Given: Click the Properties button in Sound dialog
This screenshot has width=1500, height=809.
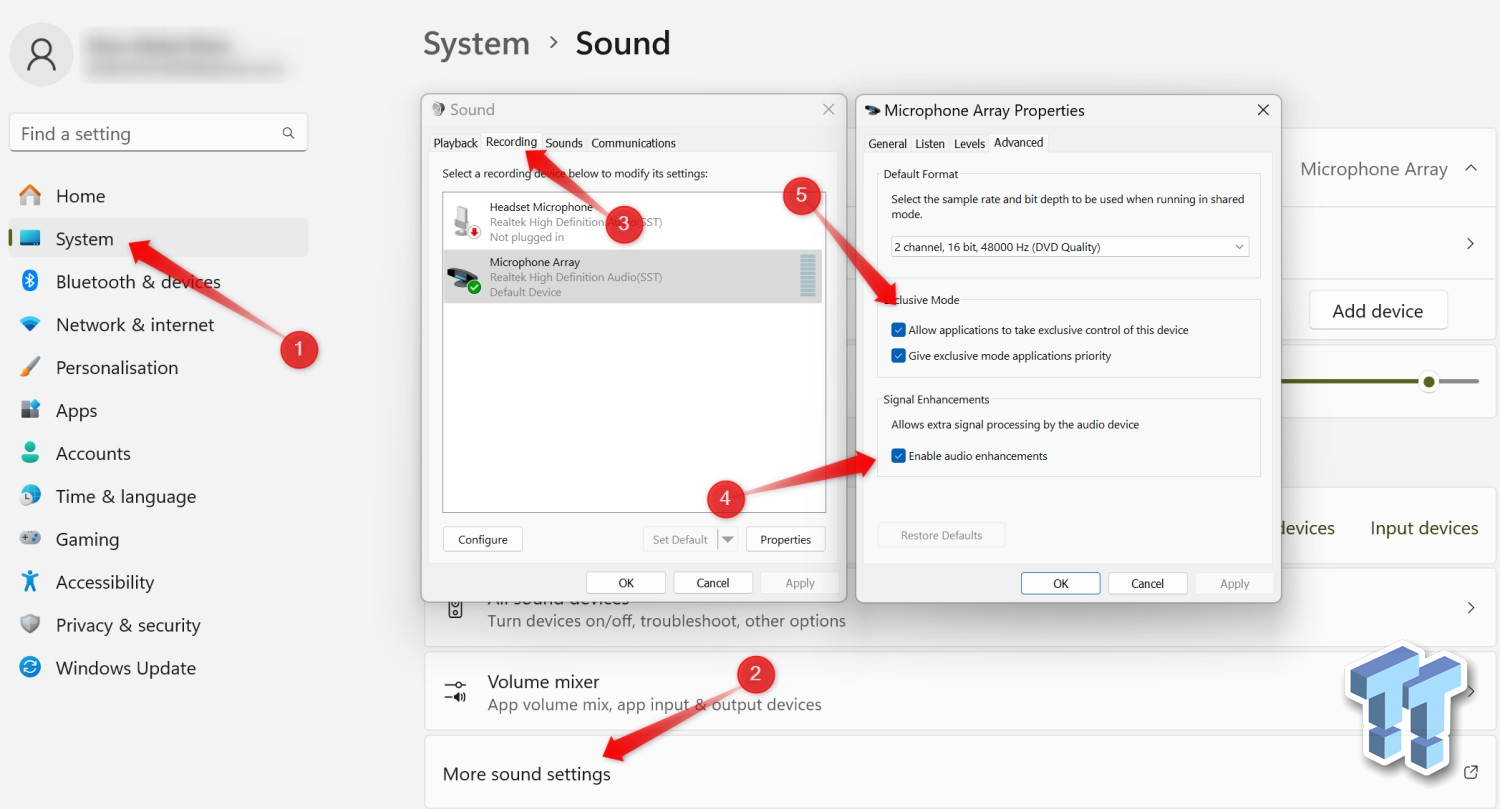Looking at the screenshot, I should pos(785,540).
